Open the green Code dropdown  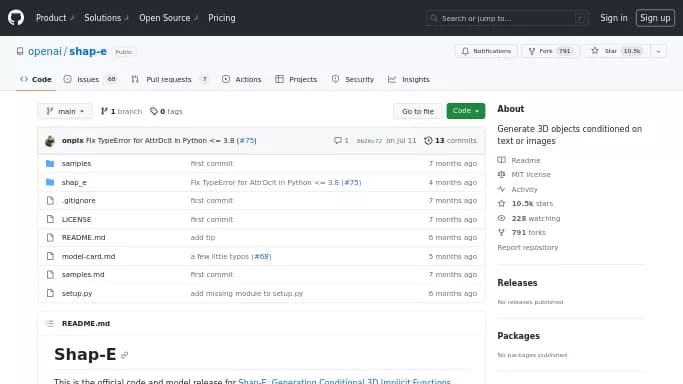tap(466, 111)
